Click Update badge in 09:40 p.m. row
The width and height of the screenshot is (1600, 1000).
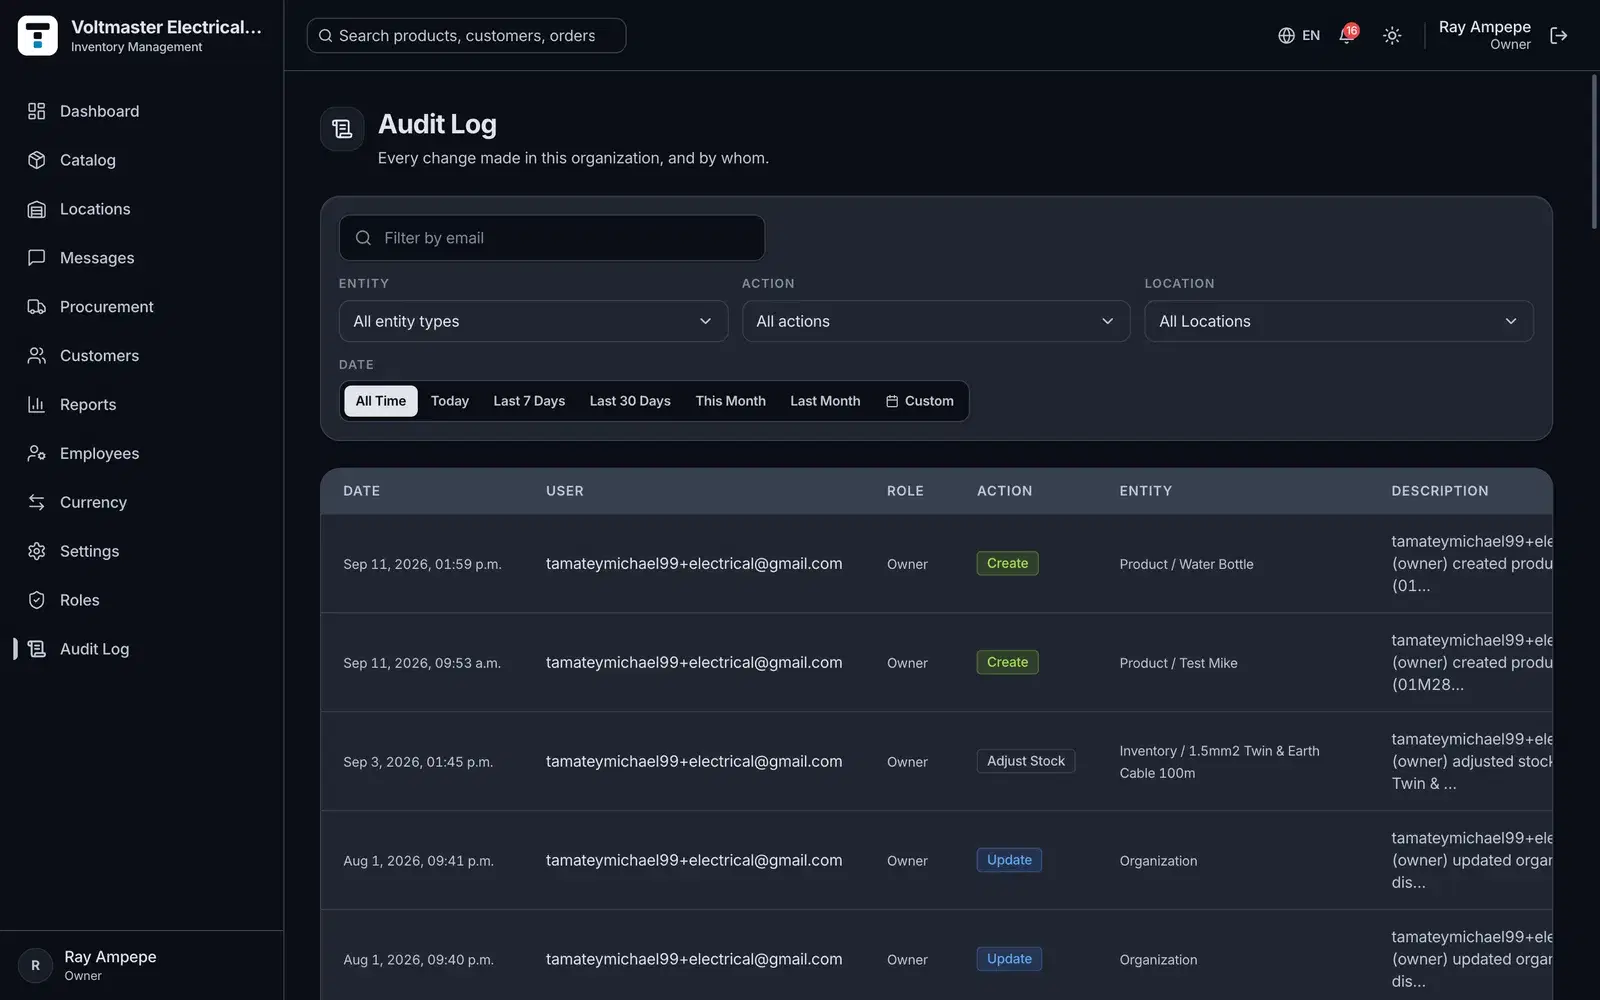(x=1009, y=959)
